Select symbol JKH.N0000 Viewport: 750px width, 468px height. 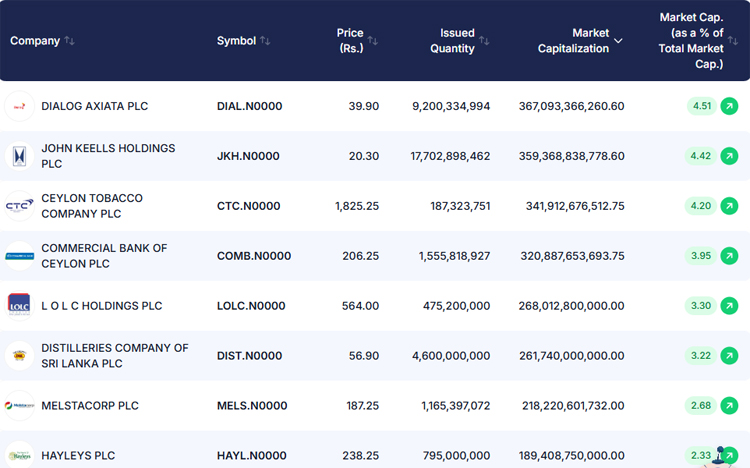pos(248,156)
